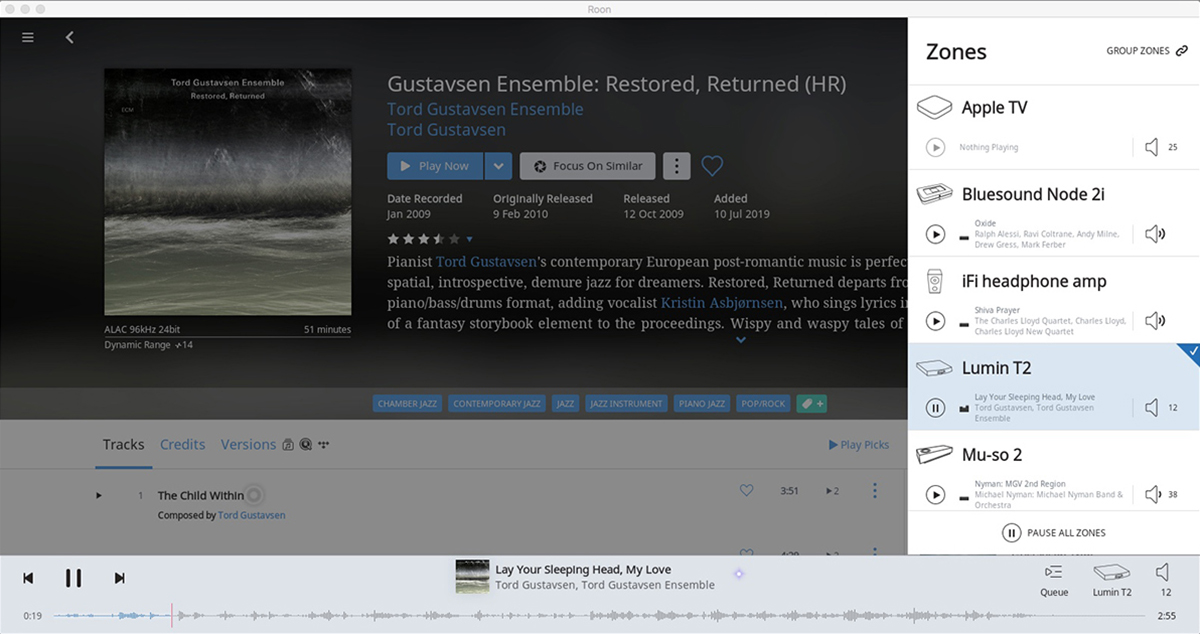Go back with the left arrow
This screenshot has width=1200, height=634.
point(69,37)
